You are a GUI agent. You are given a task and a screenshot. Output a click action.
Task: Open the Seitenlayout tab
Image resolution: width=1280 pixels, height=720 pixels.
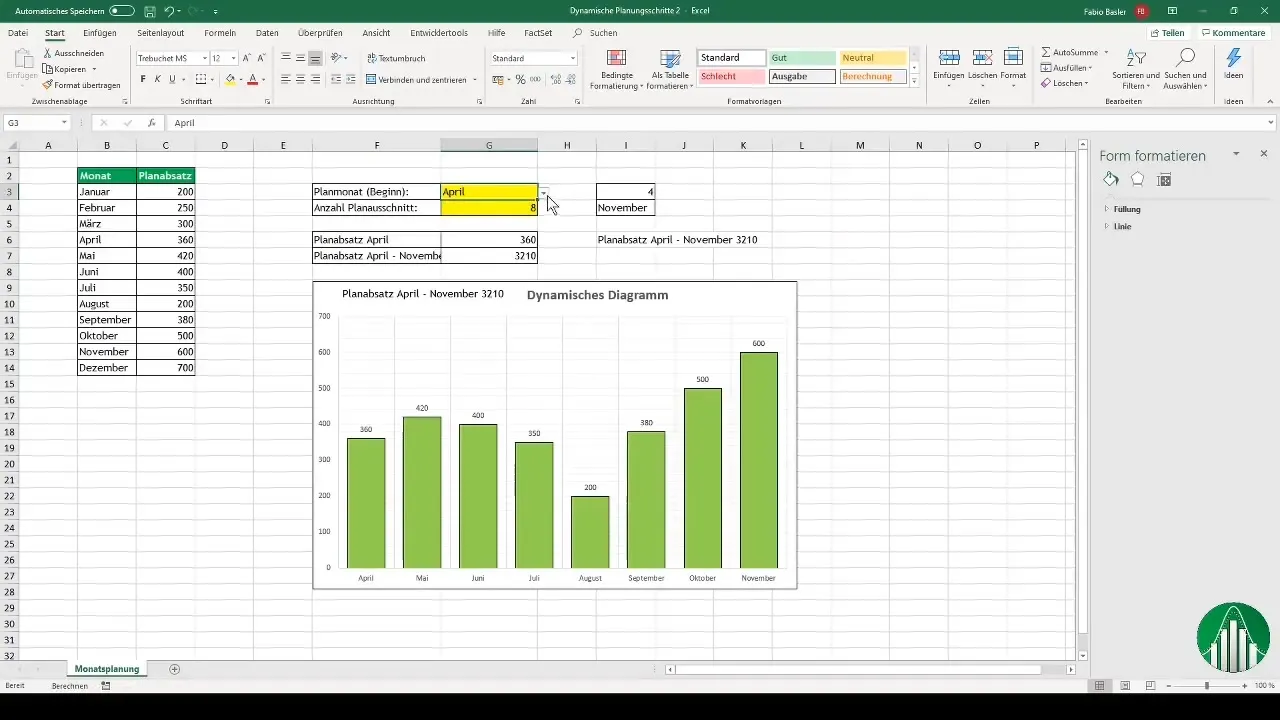coord(161,33)
